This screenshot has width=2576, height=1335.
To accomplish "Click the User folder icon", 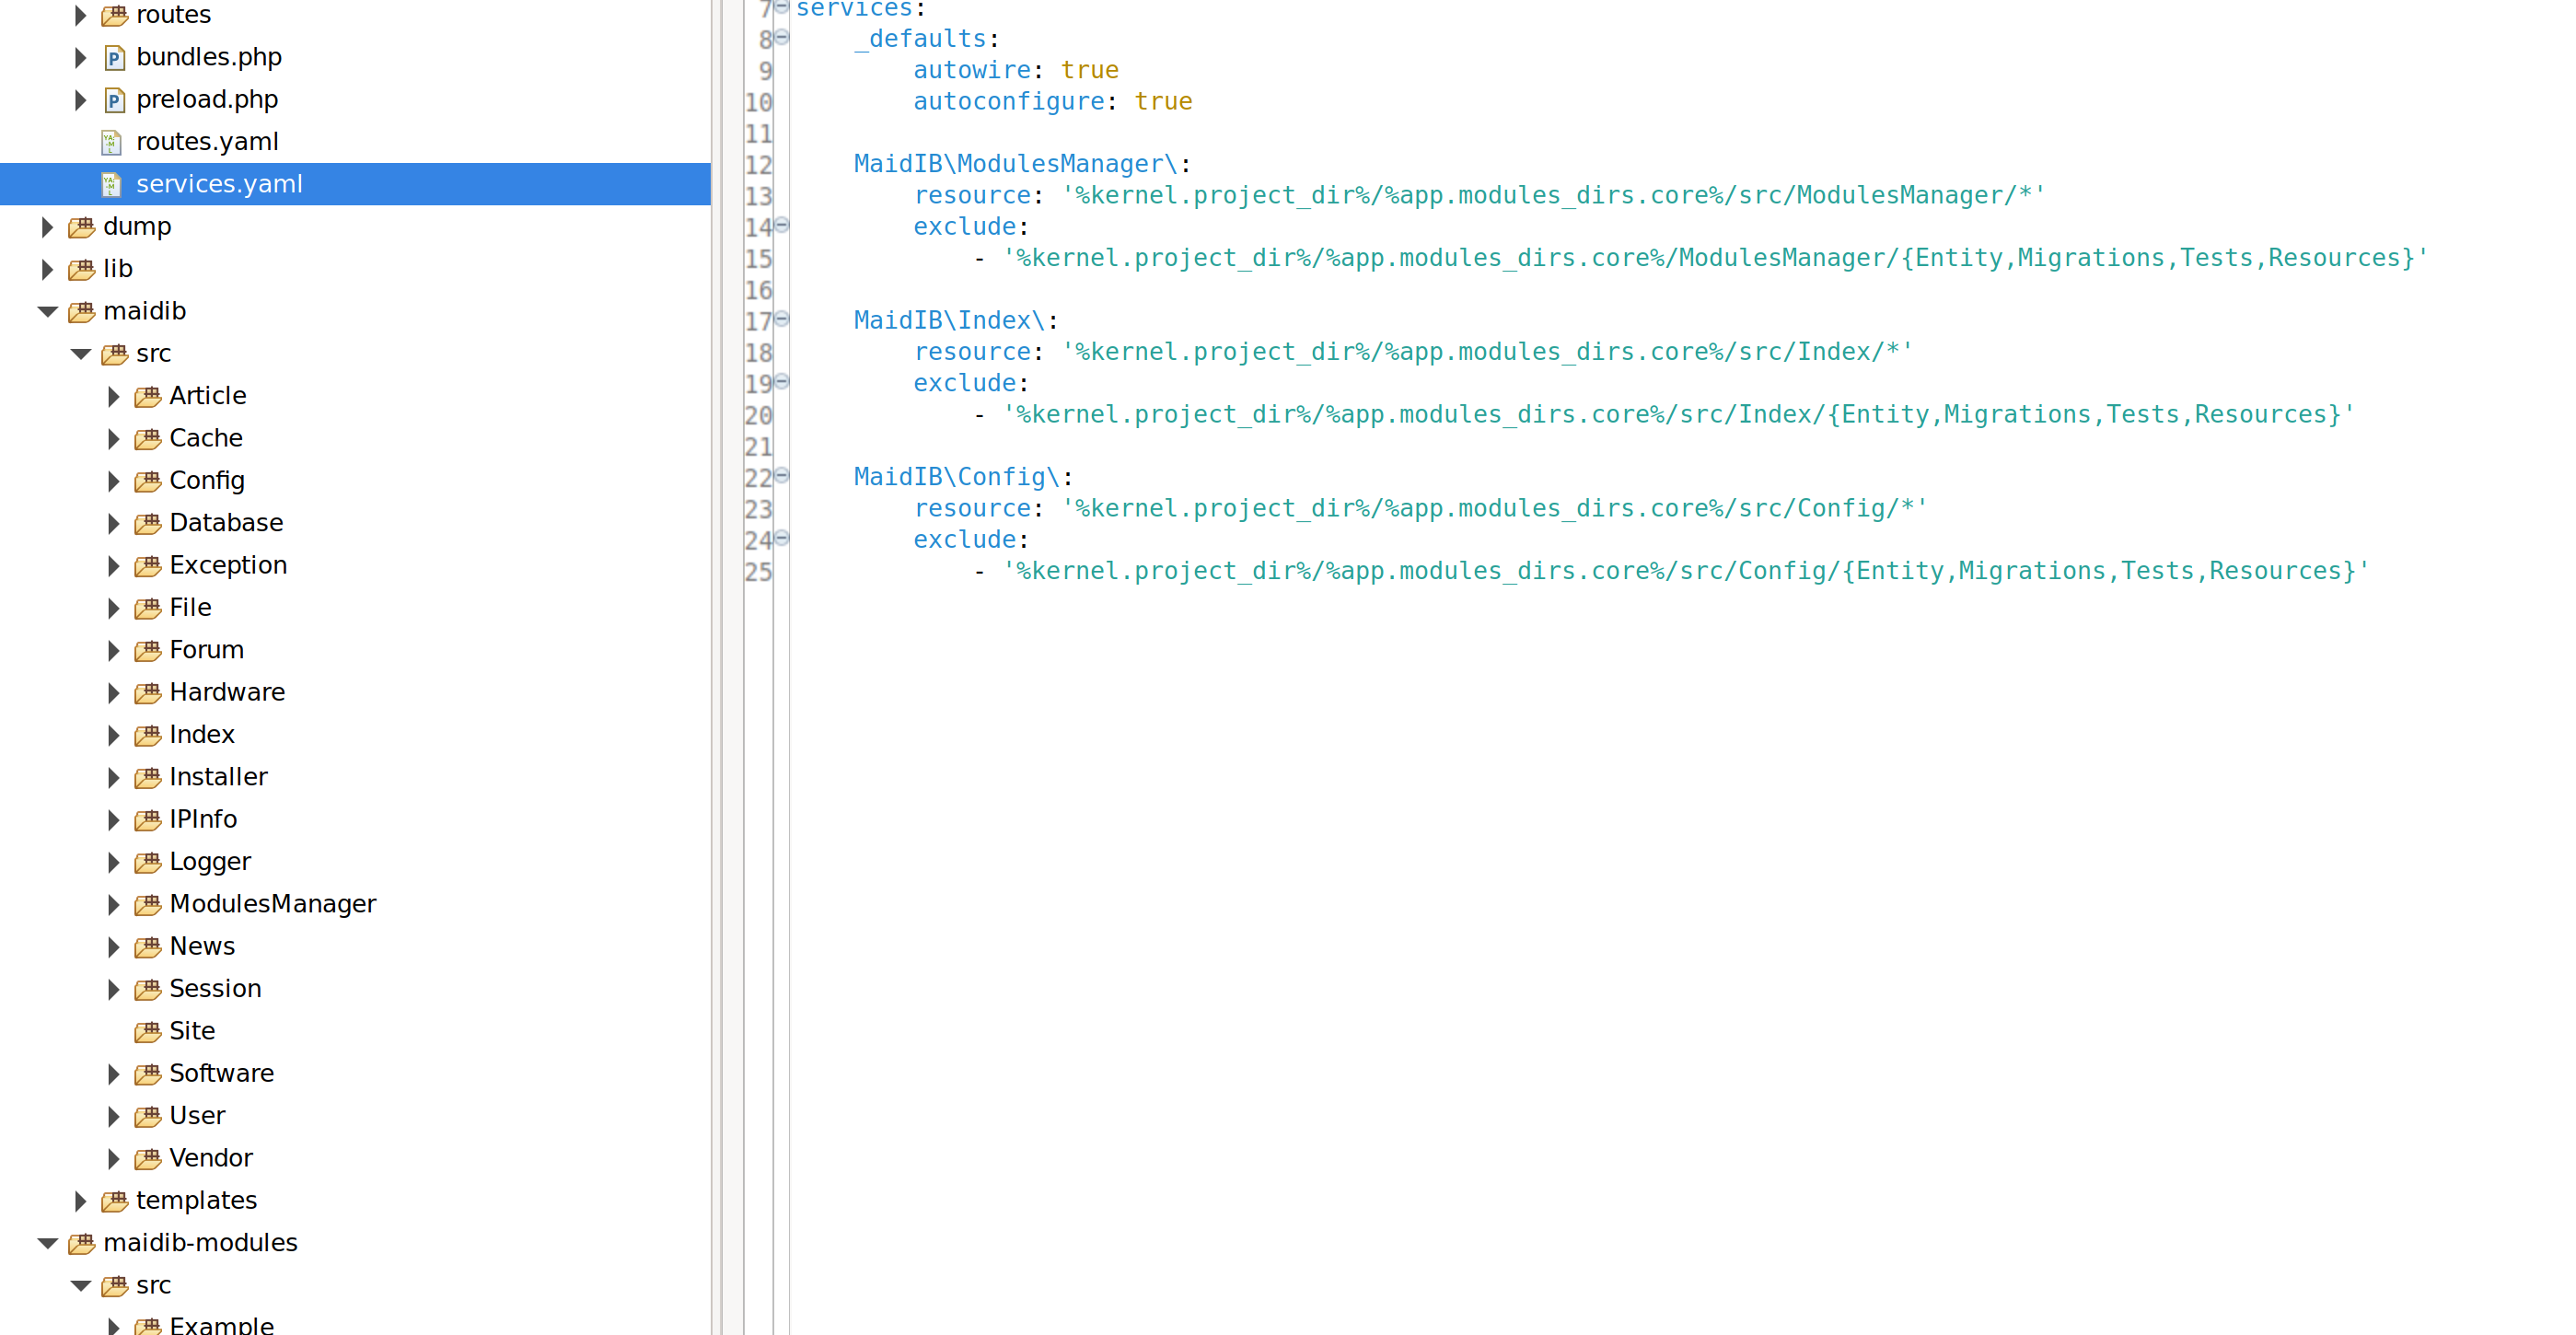I will [x=147, y=1116].
